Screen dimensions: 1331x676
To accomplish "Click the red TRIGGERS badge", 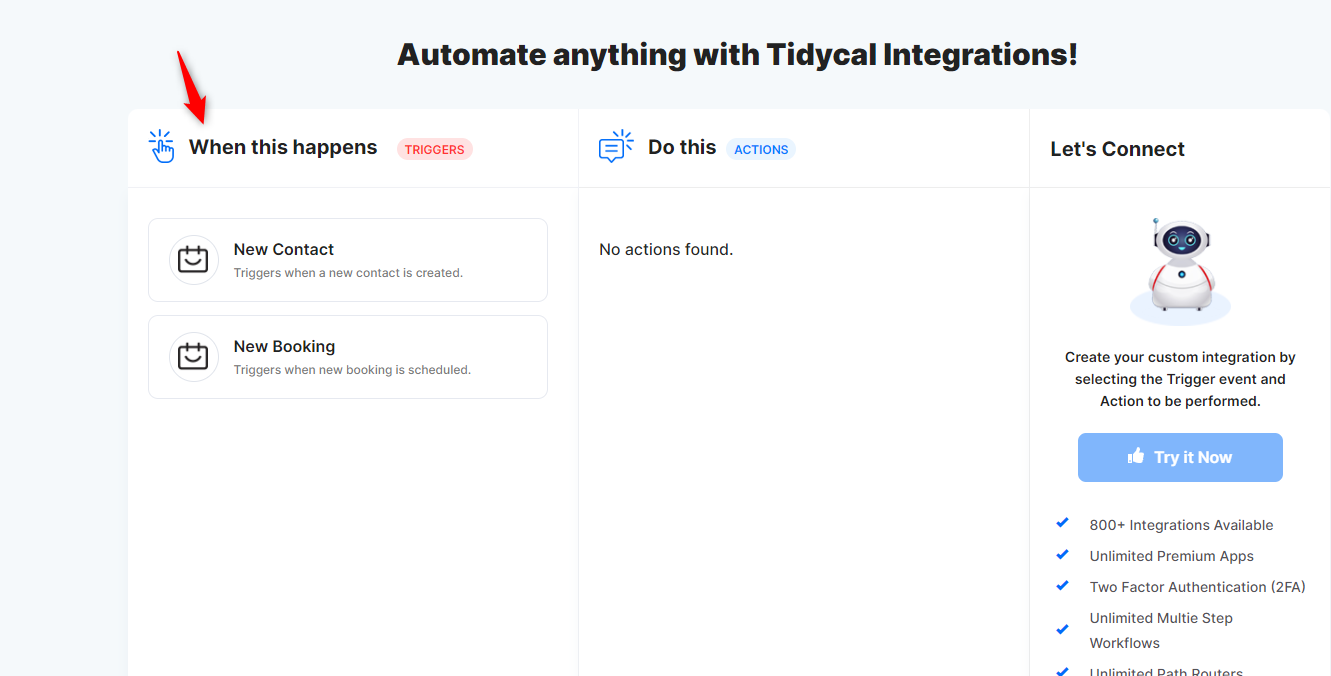I will tap(435, 149).
